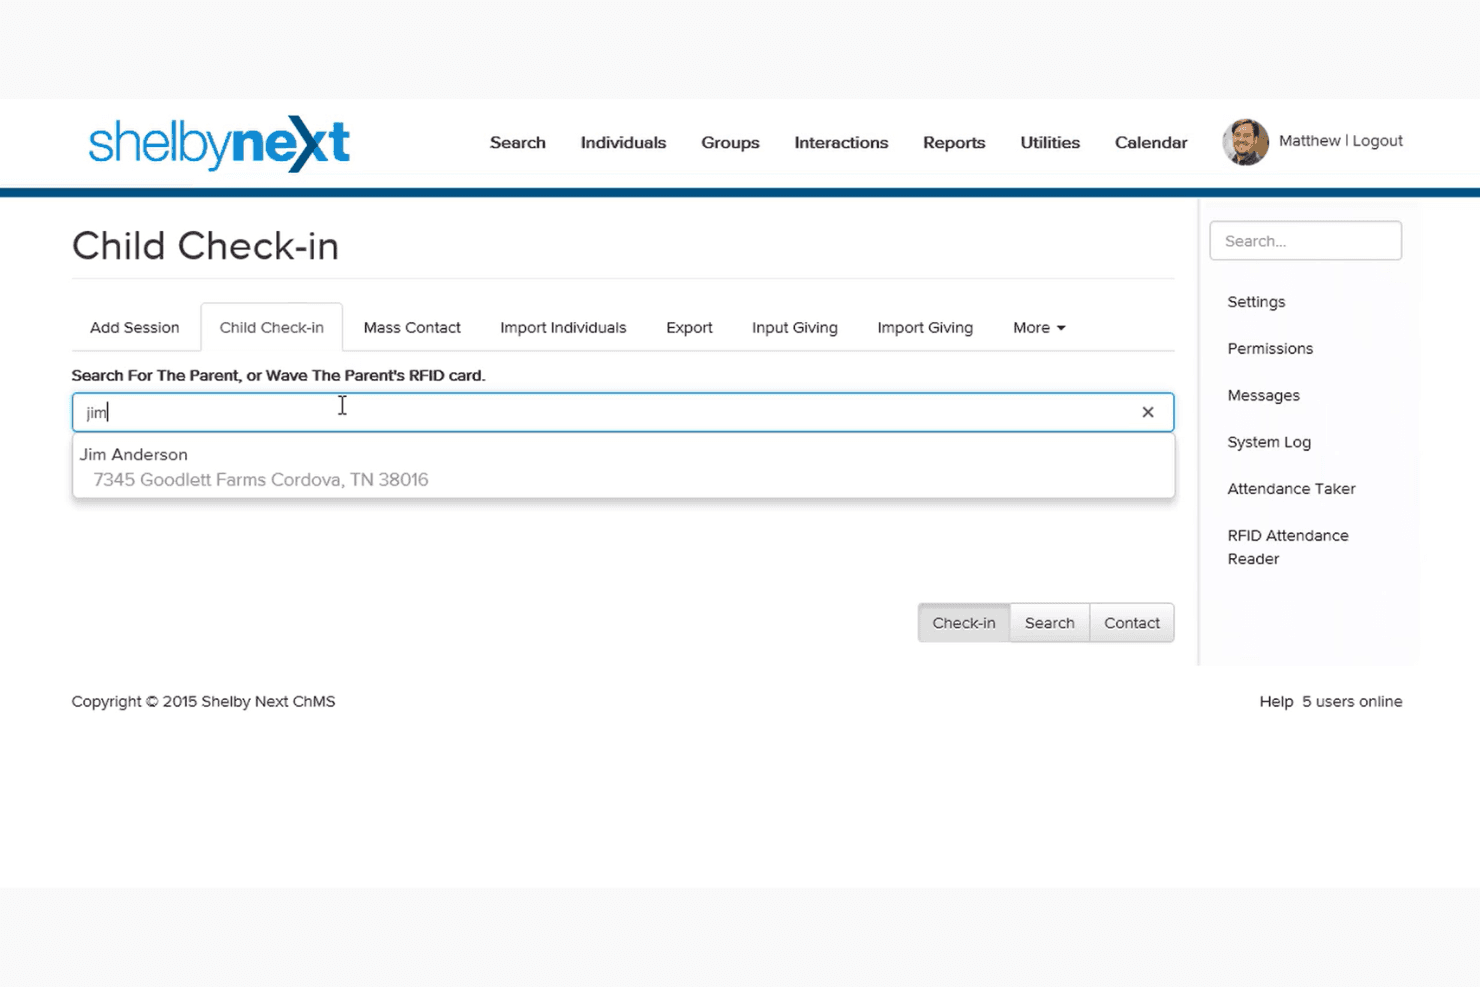Switch to Search mode button
Viewport: 1480px width, 987px height.
tap(1050, 623)
